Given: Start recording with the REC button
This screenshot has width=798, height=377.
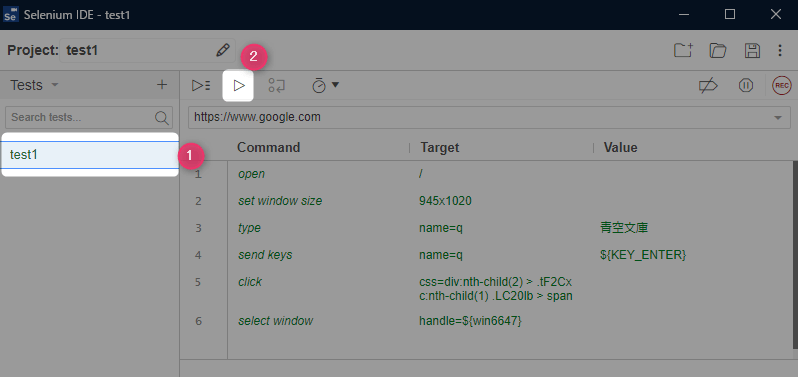Looking at the screenshot, I should coord(782,85).
